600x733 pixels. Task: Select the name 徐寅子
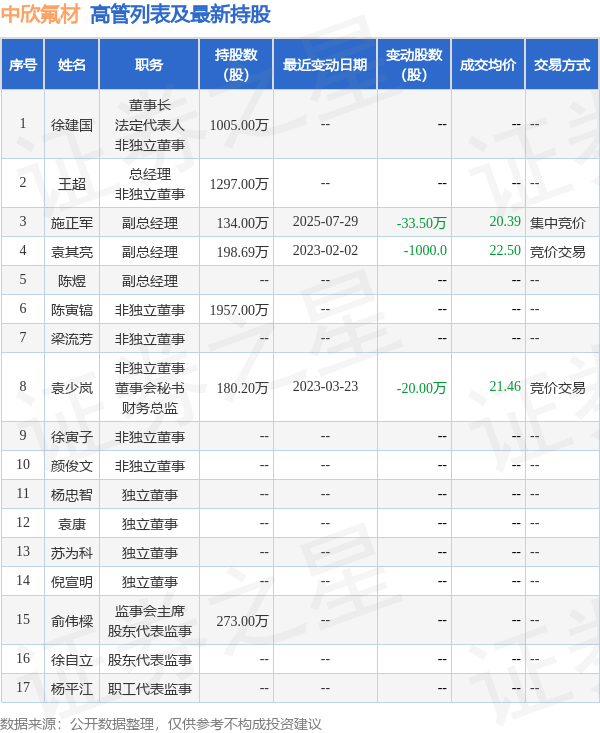click(x=72, y=437)
